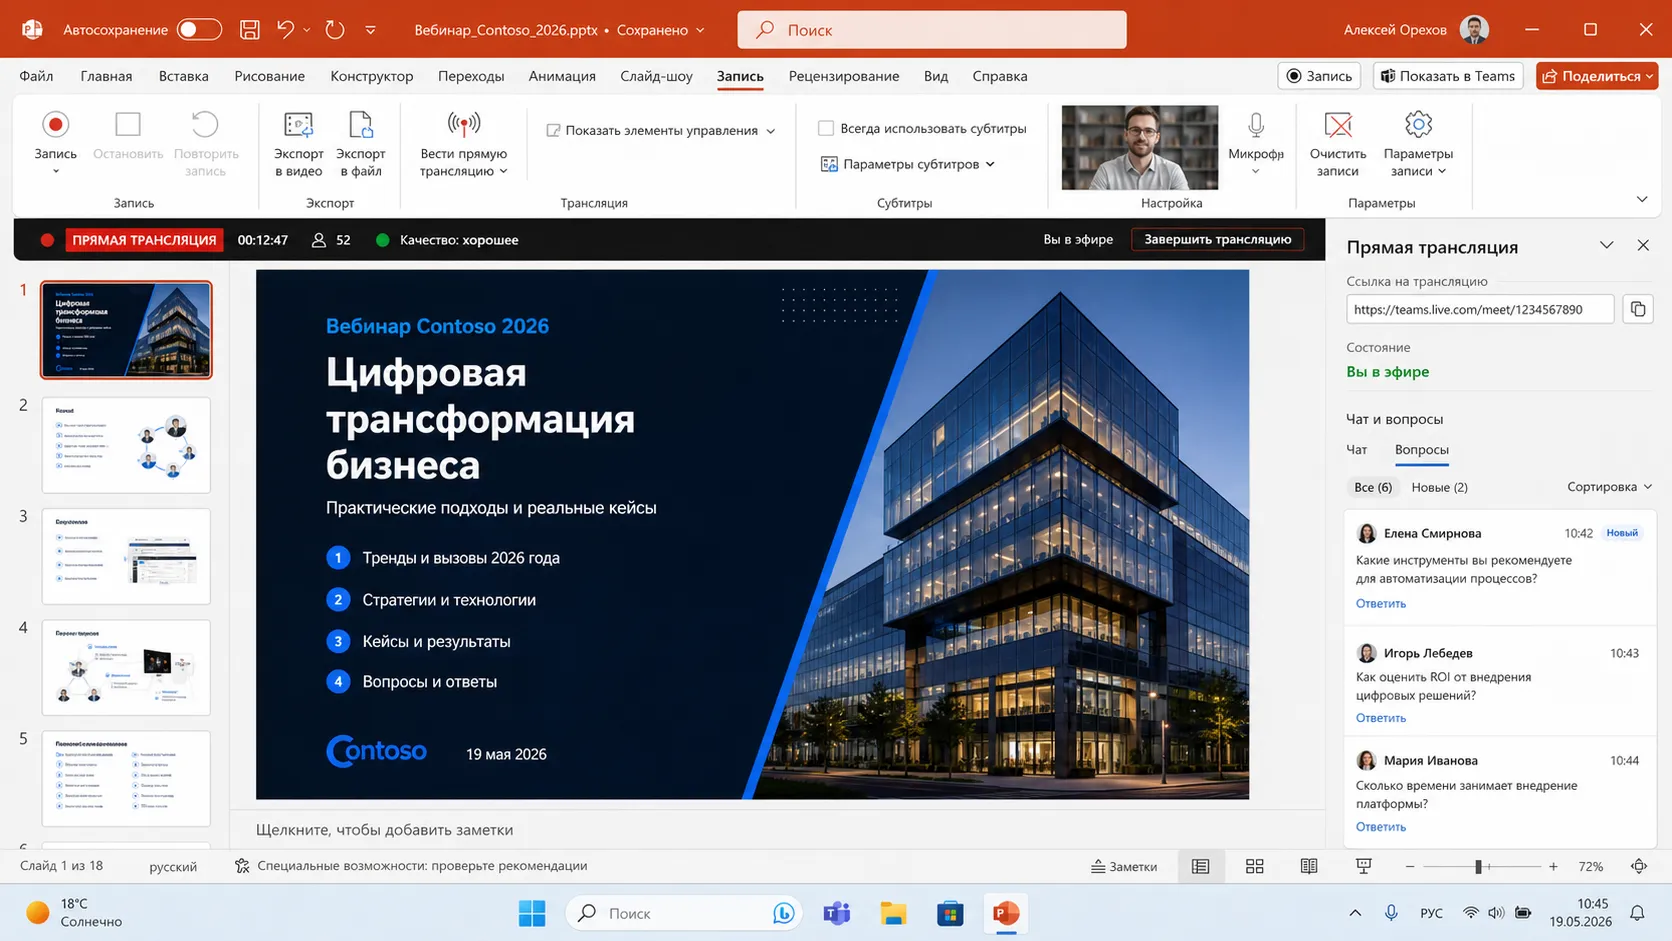Reply to Елена Смирнова's question
Viewport: 1672px width, 941px height.
[1381, 604]
